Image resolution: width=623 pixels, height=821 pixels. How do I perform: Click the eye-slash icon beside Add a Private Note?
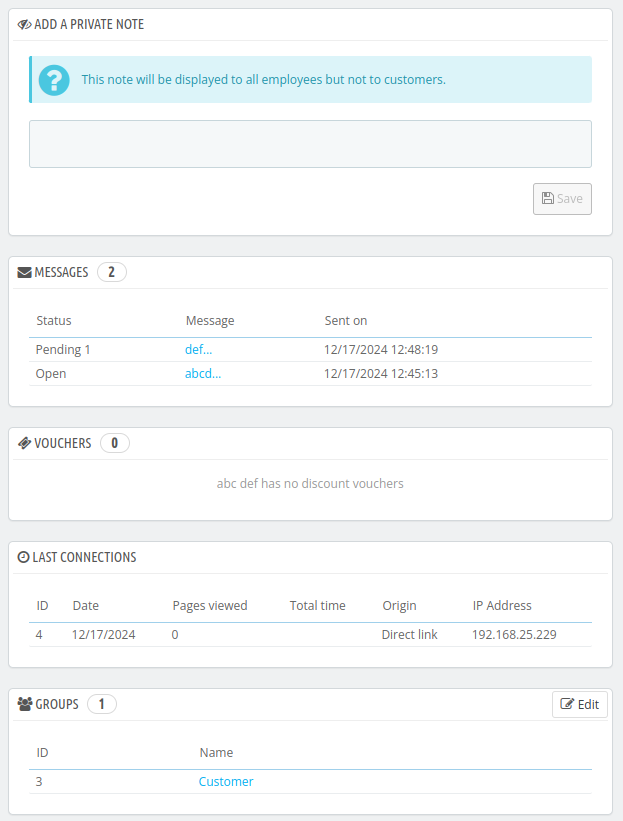[25, 24]
